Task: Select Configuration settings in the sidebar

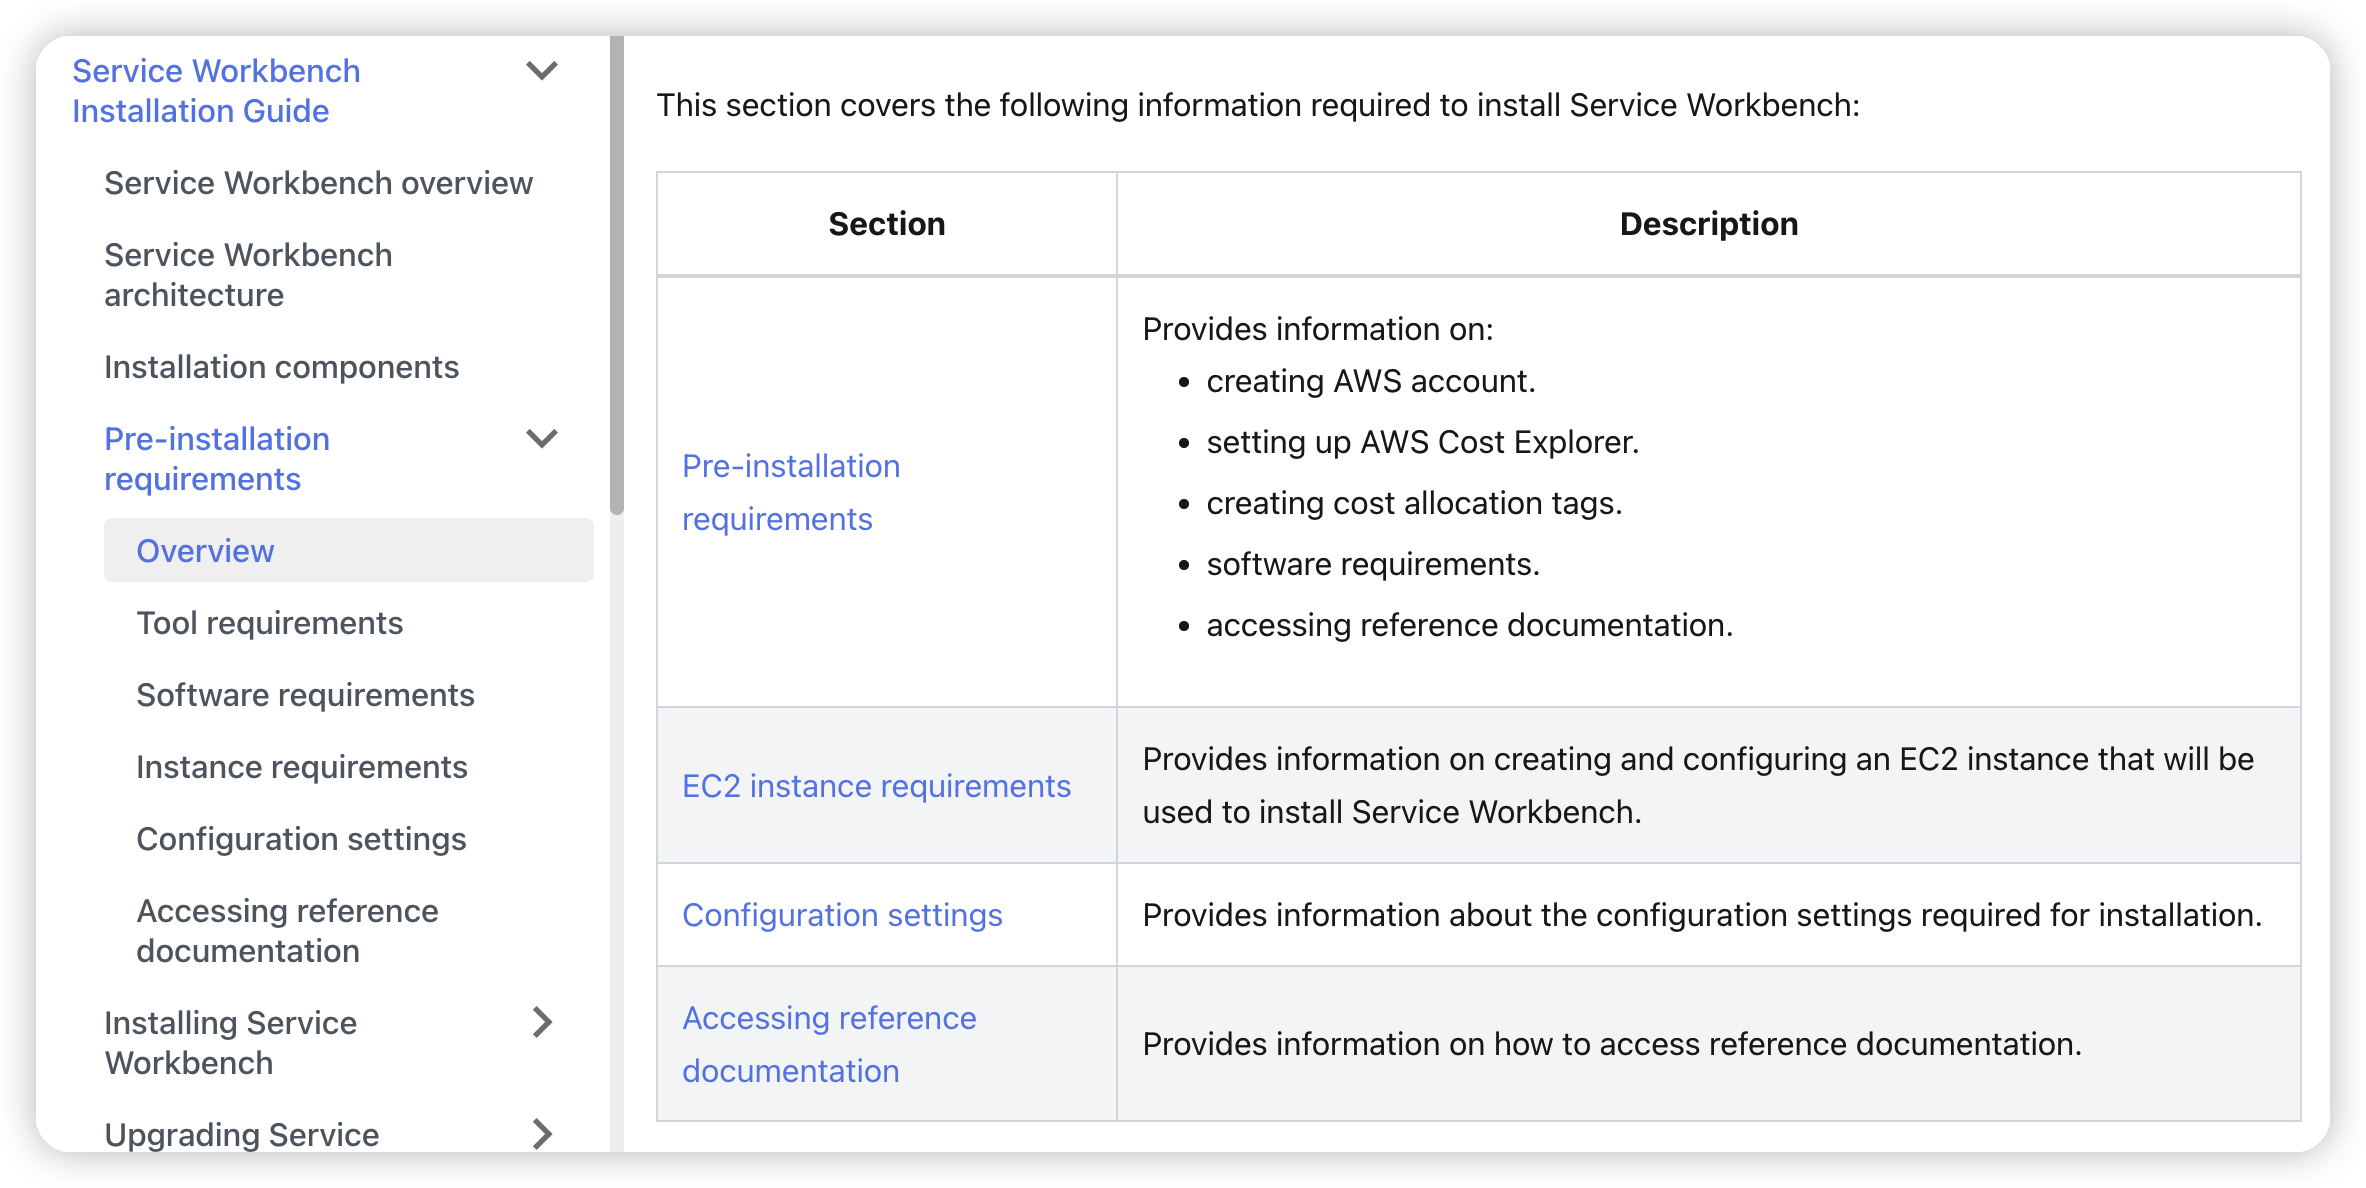Action: 300,838
